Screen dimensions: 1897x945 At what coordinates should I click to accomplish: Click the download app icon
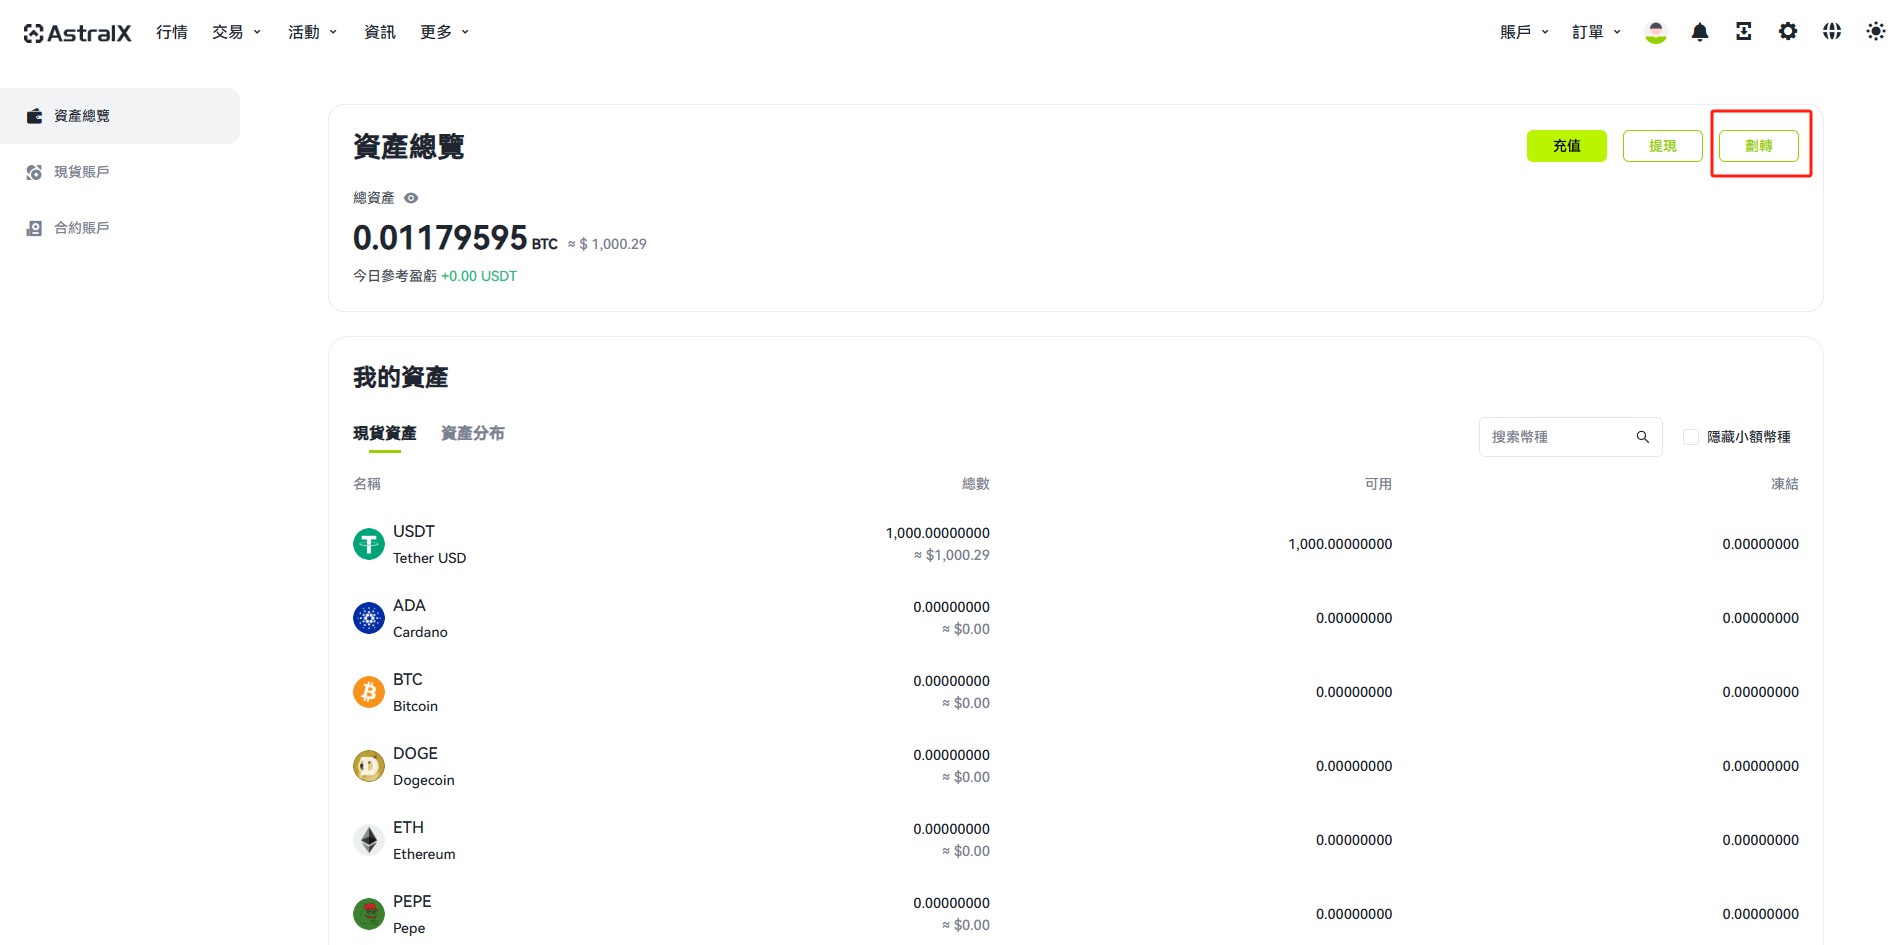pyautogui.click(x=1743, y=32)
